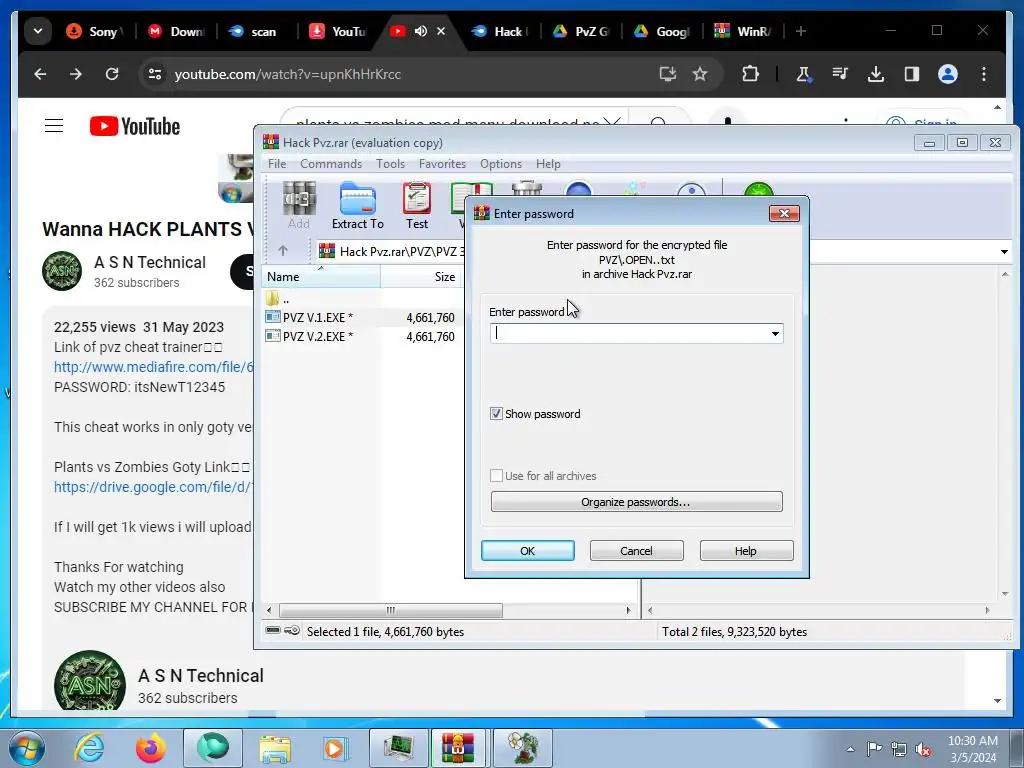The image size is (1024, 768).
Task: Open Chrome profile avatar
Action: [948, 74]
